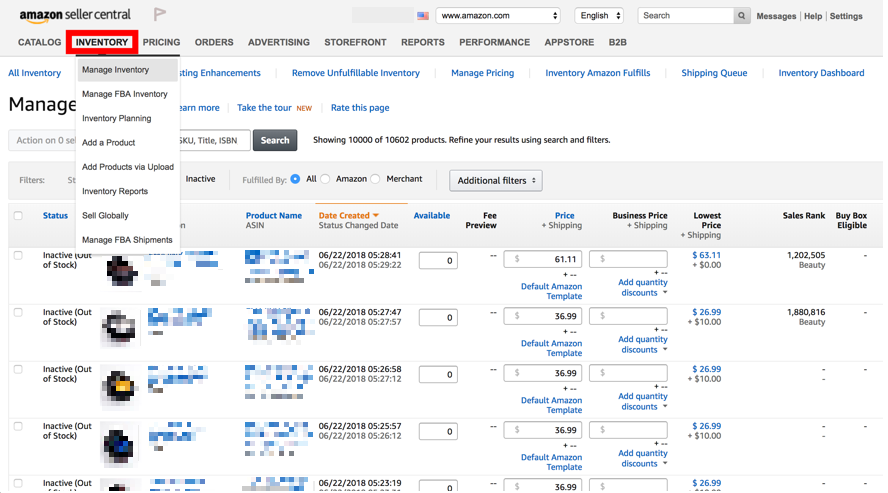Viewport: 888px width, 493px height.
Task: Click the dark Search button
Action: click(x=275, y=140)
